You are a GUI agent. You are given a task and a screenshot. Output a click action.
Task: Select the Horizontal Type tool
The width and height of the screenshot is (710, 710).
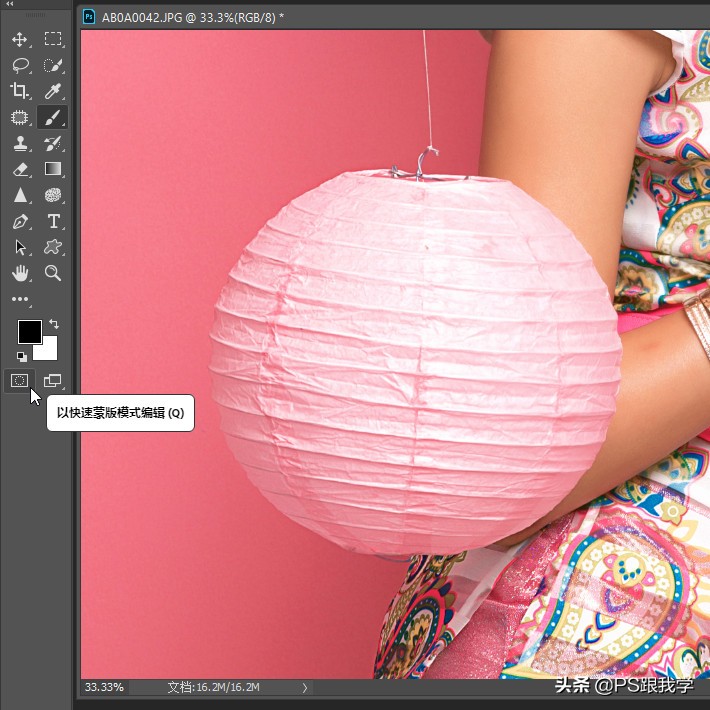pyautogui.click(x=53, y=221)
